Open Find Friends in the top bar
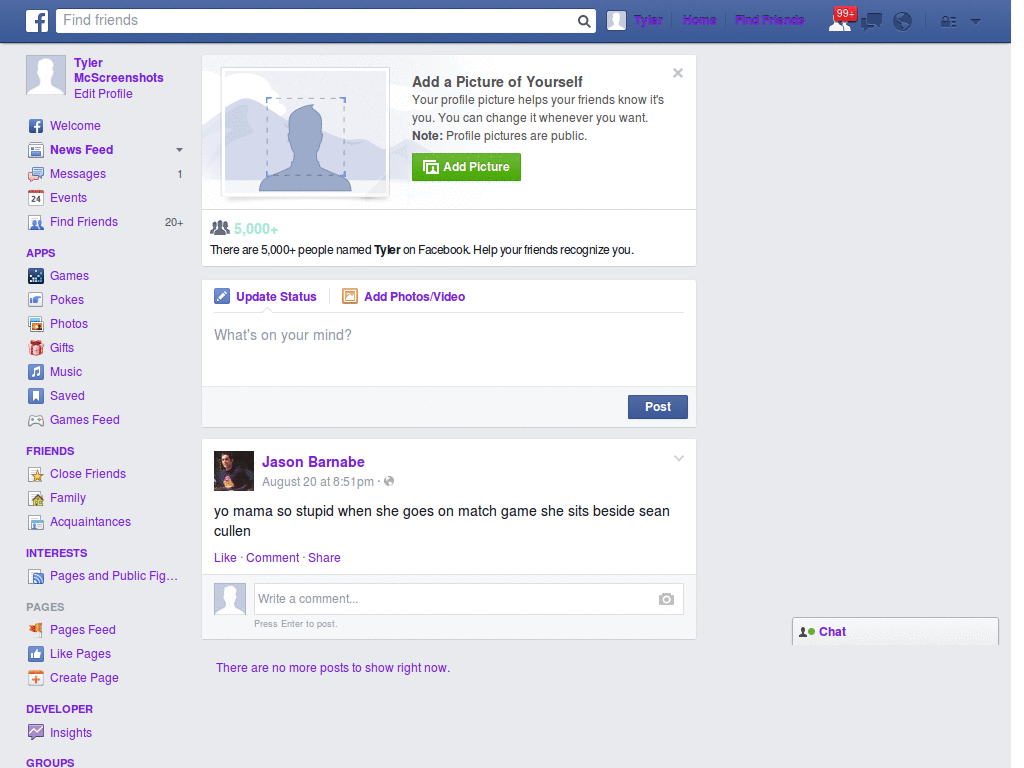This screenshot has width=1024, height=768. [769, 21]
